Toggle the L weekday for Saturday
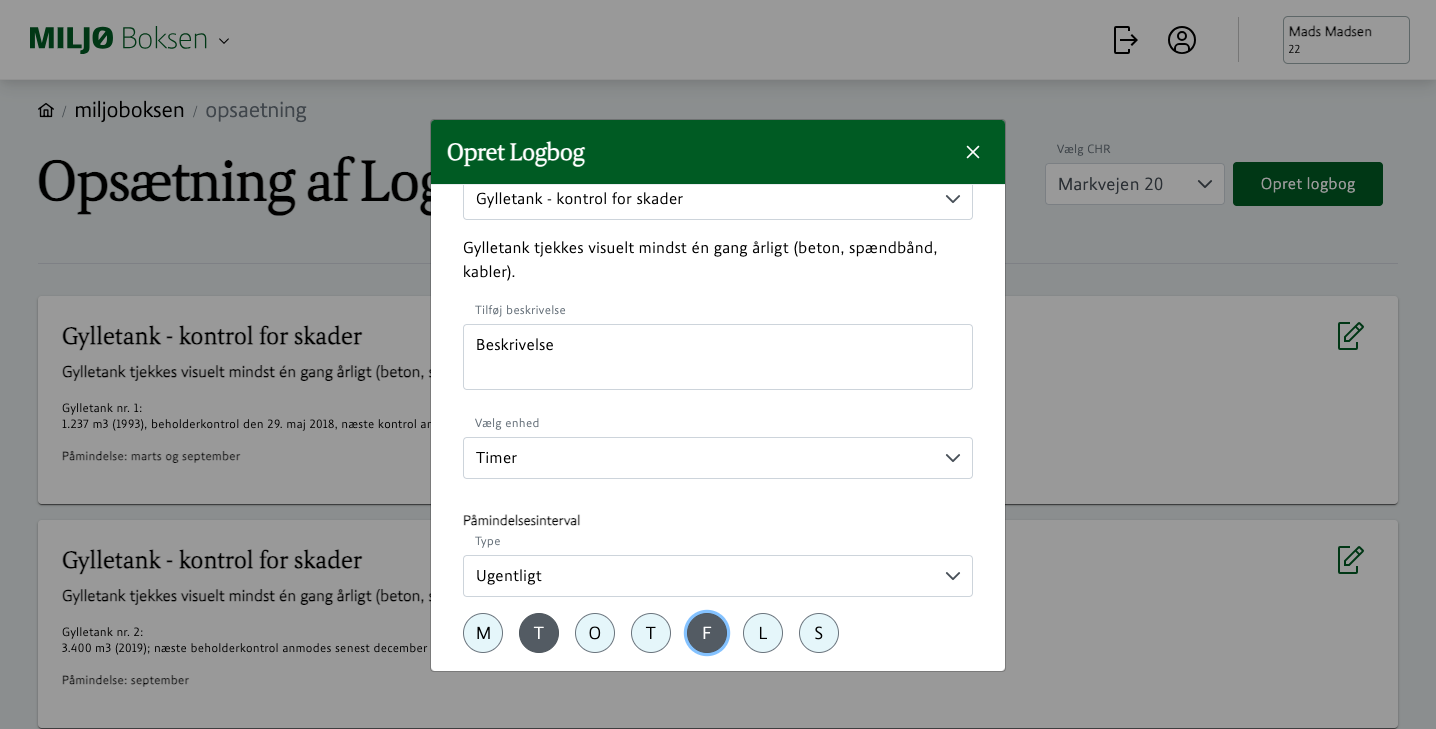 [x=763, y=633]
